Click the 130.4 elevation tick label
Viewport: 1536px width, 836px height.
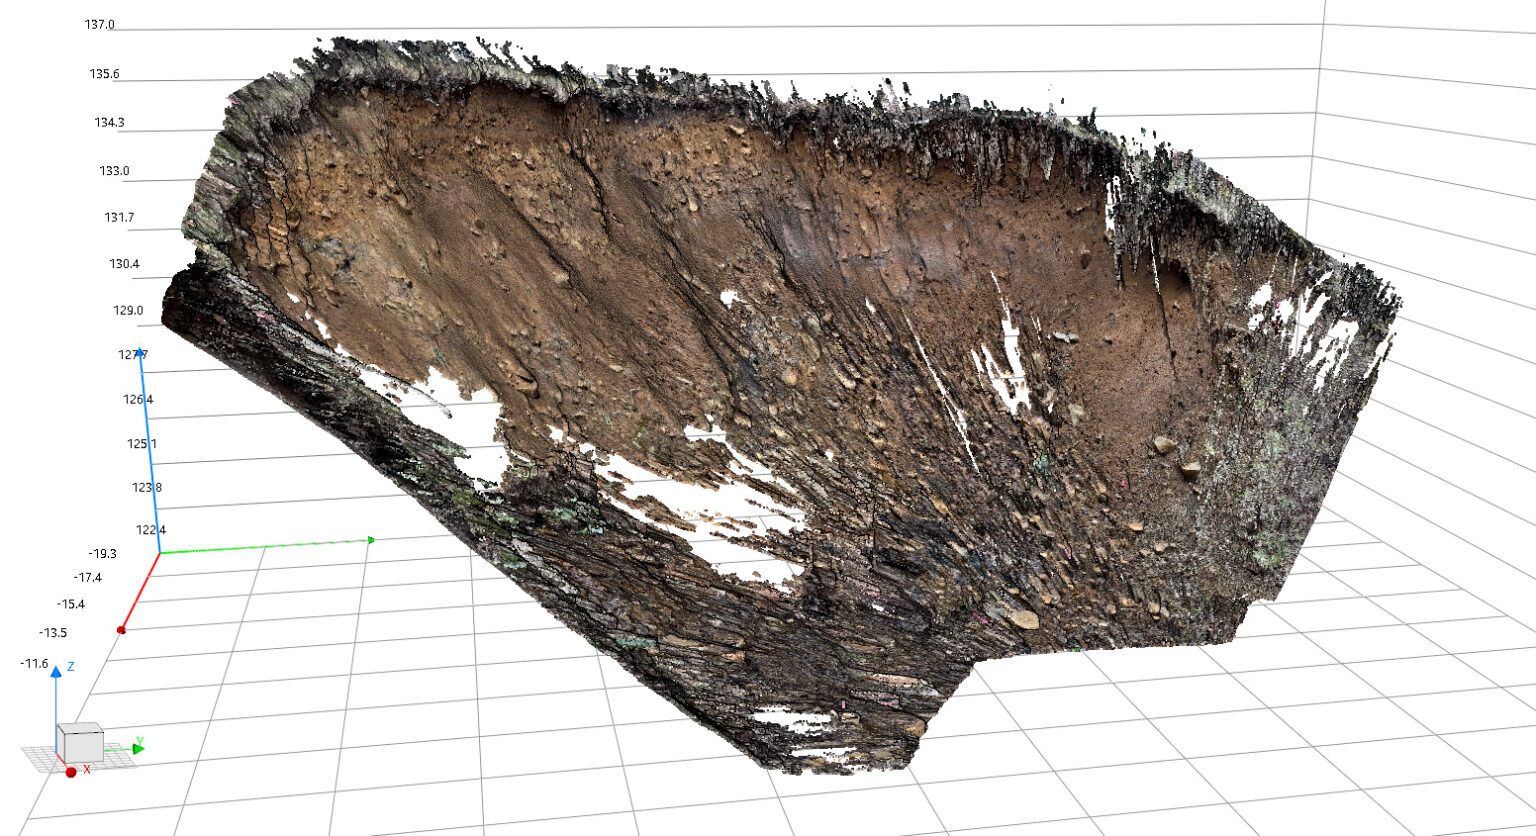coord(124,264)
